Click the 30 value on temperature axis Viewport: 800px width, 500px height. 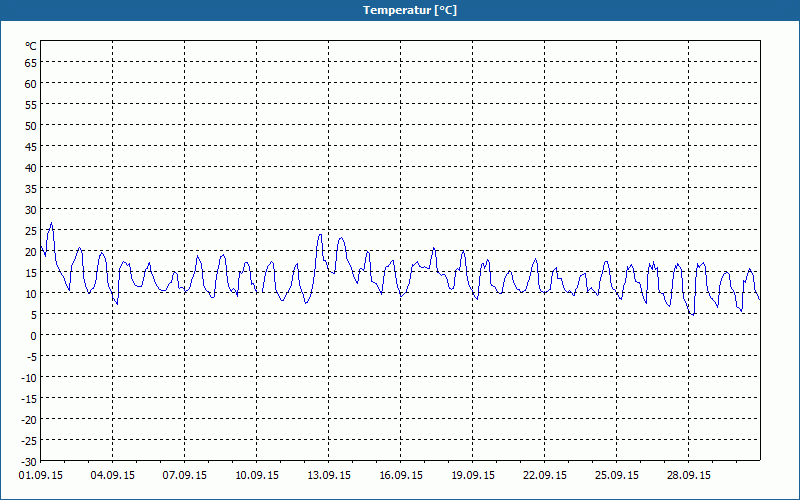click(x=31, y=210)
